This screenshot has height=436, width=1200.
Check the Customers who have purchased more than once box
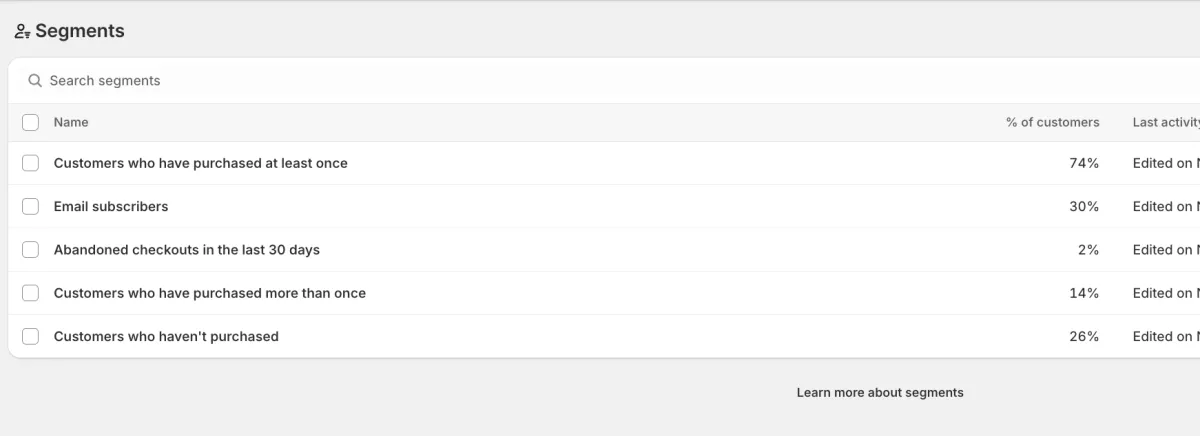click(x=31, y=293)
